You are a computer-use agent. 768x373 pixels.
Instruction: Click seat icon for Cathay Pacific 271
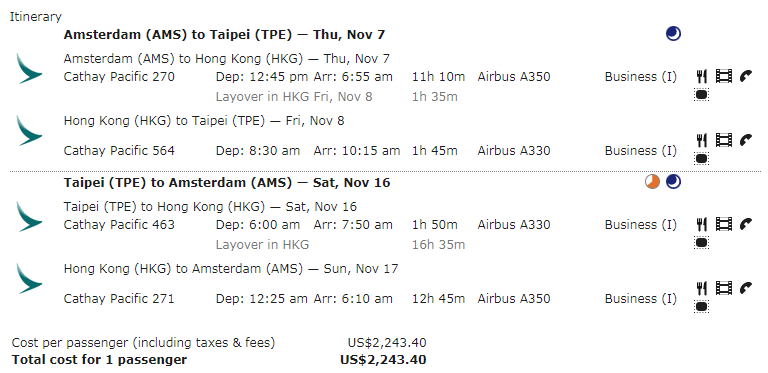pos(701,307)
